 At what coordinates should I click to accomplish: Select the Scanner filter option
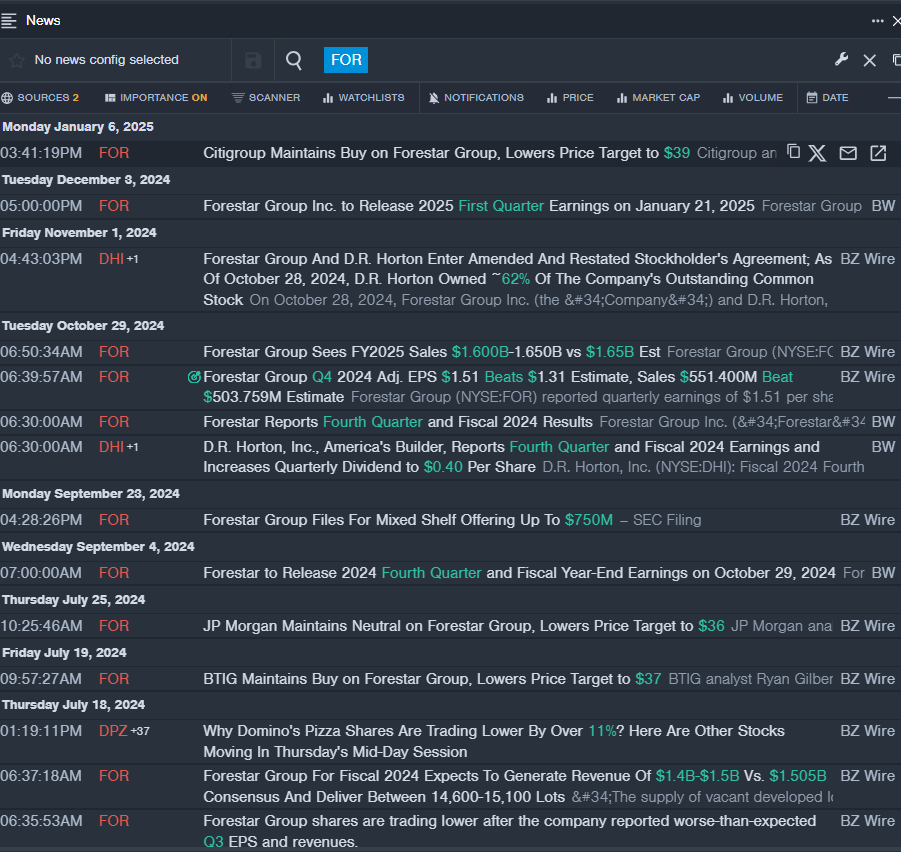click(266, 98)
